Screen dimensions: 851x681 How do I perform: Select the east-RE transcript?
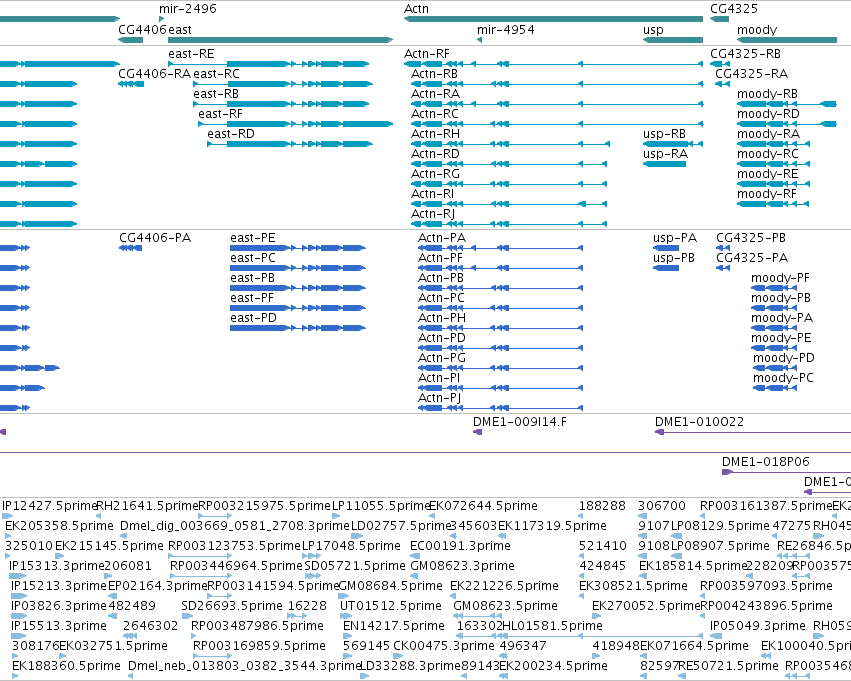click(269, 64)
